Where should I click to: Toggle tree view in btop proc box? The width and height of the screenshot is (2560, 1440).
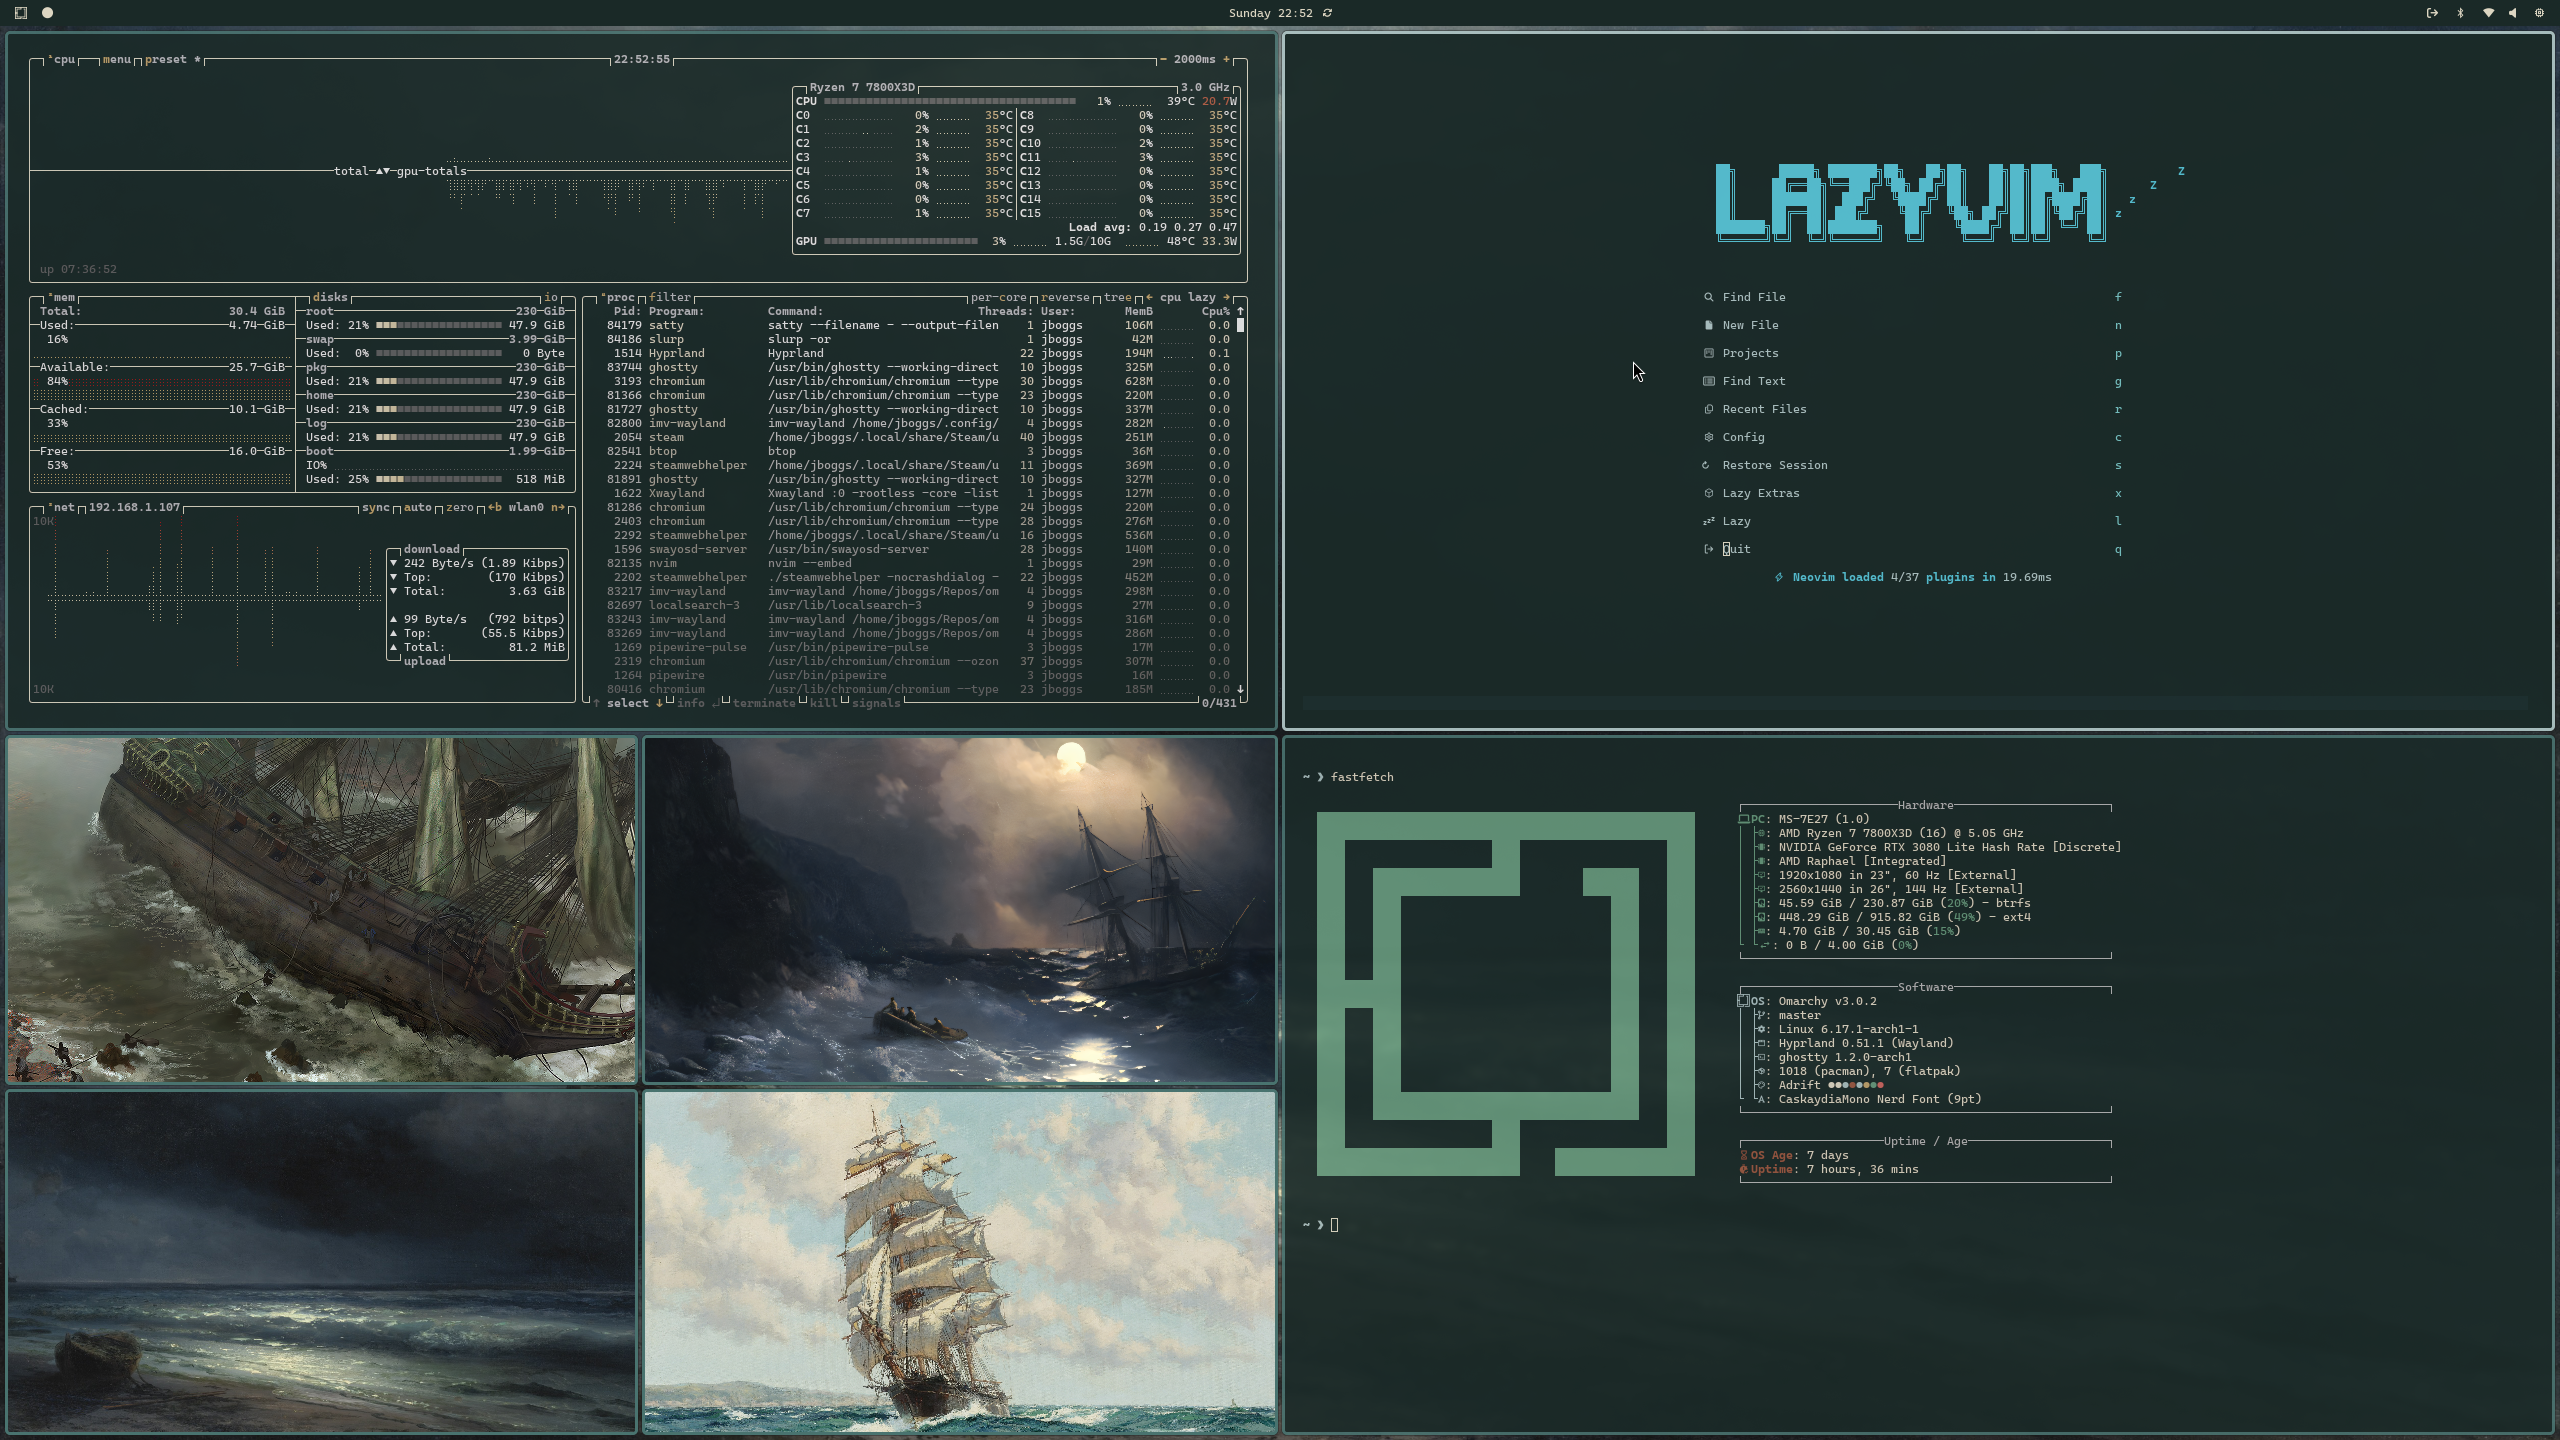coord(1118,297)
